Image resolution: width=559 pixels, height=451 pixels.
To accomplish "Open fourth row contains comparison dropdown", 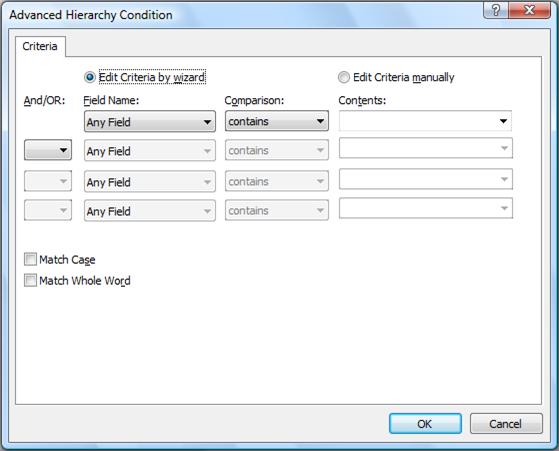I will coord(277,210).
